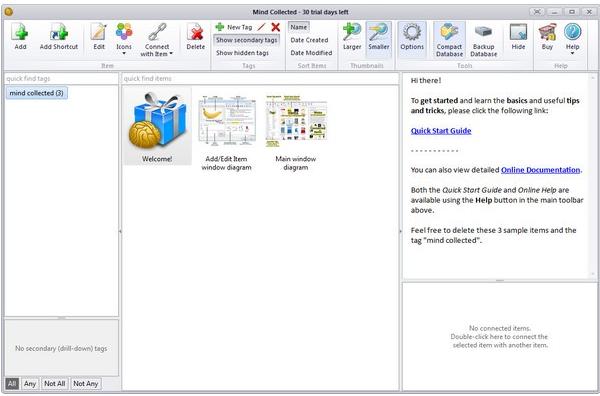This screenshot has width=600, height=396.
Task: Click the quick find tags field
Action: coord(61,78)
